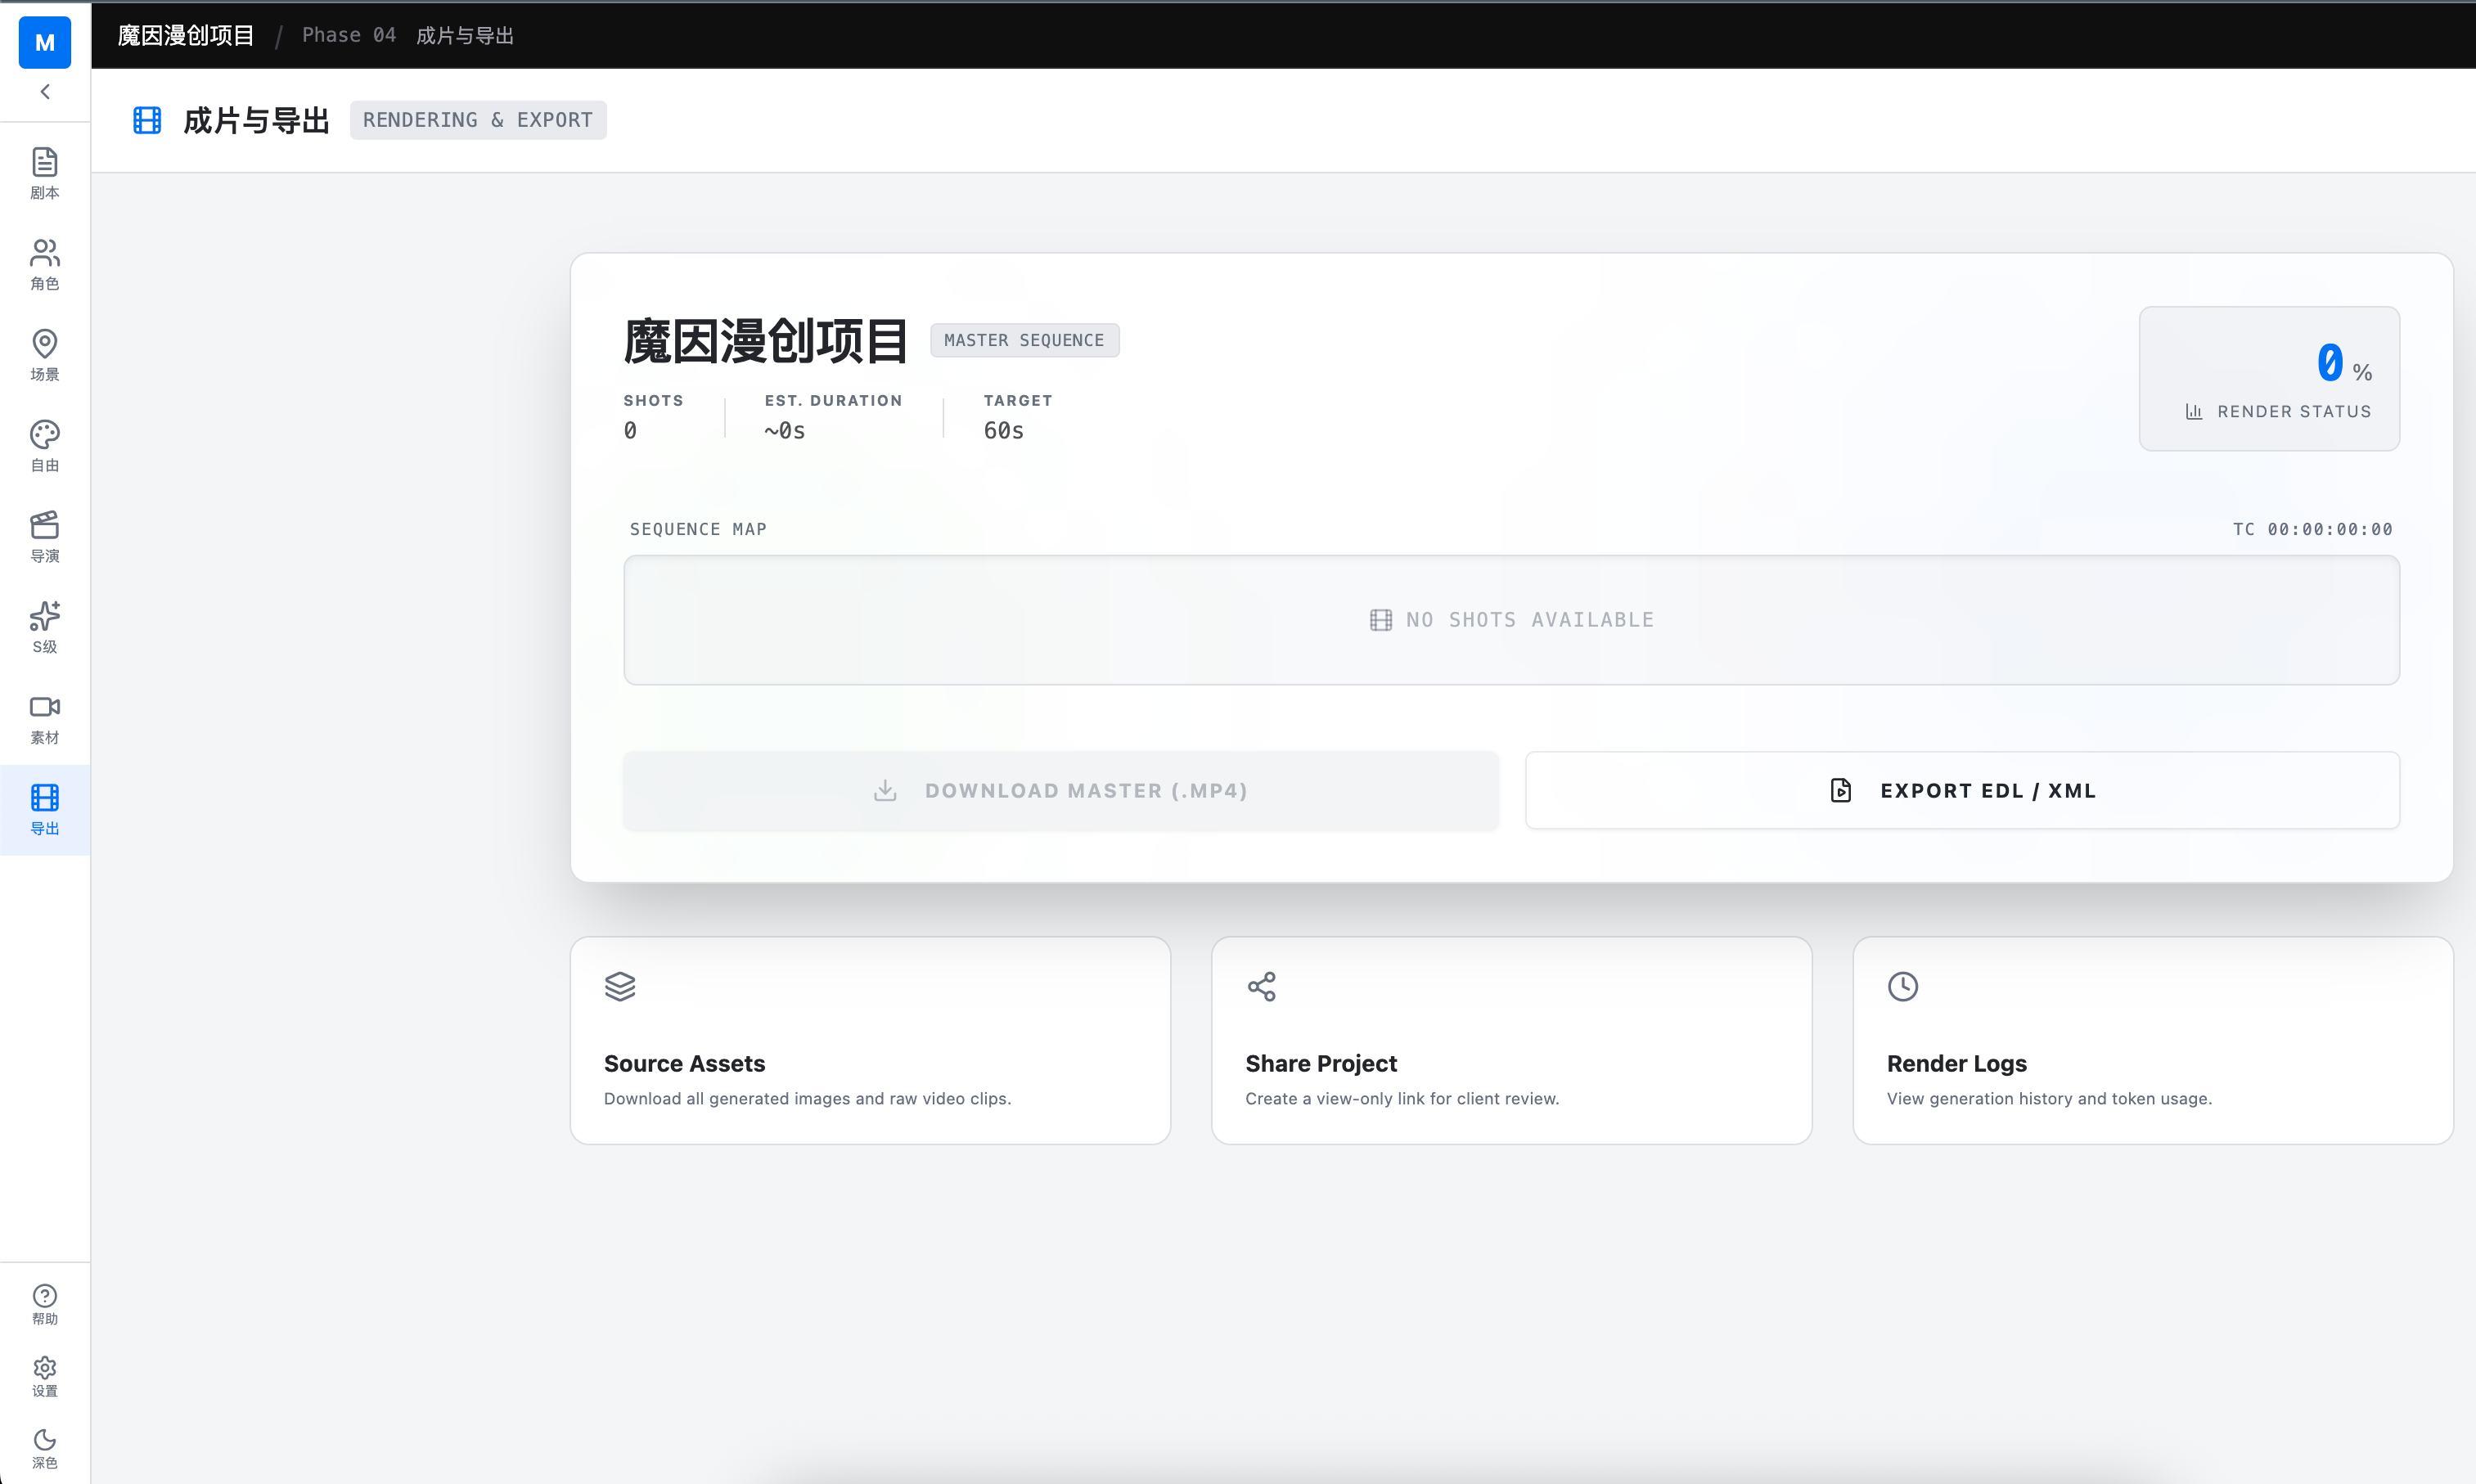Open the 角色 characters section

tap(44, 264)
